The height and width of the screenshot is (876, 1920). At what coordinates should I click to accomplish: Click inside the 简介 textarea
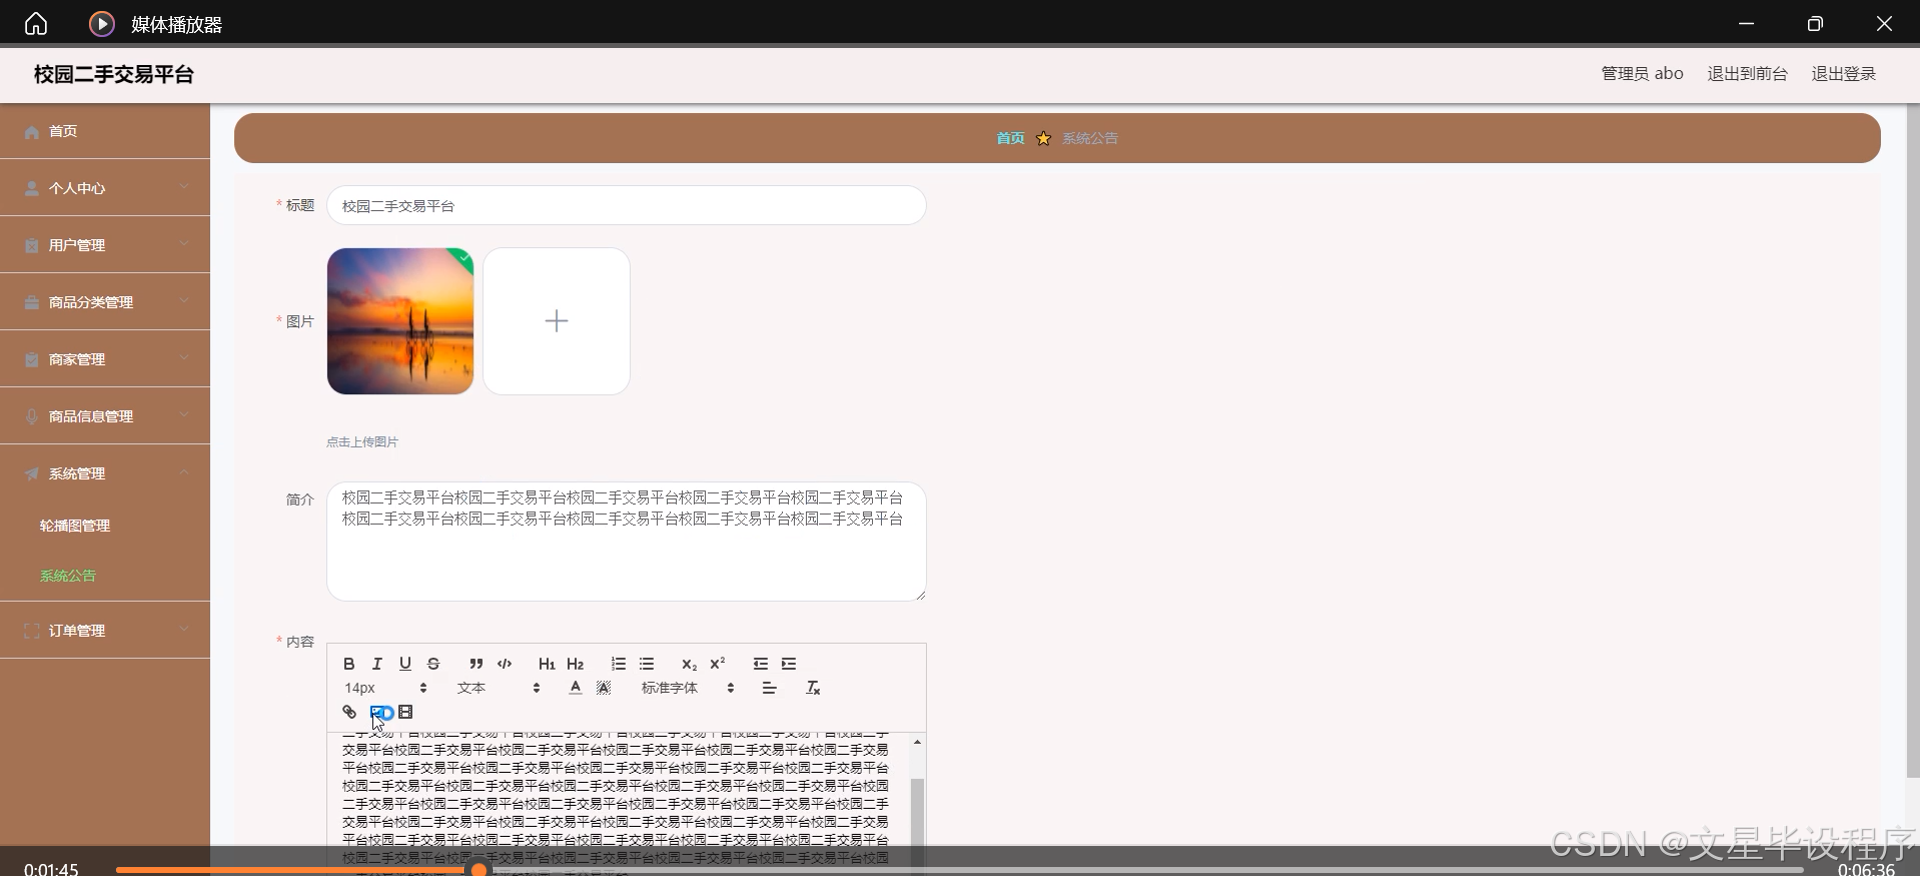(626, 541)
